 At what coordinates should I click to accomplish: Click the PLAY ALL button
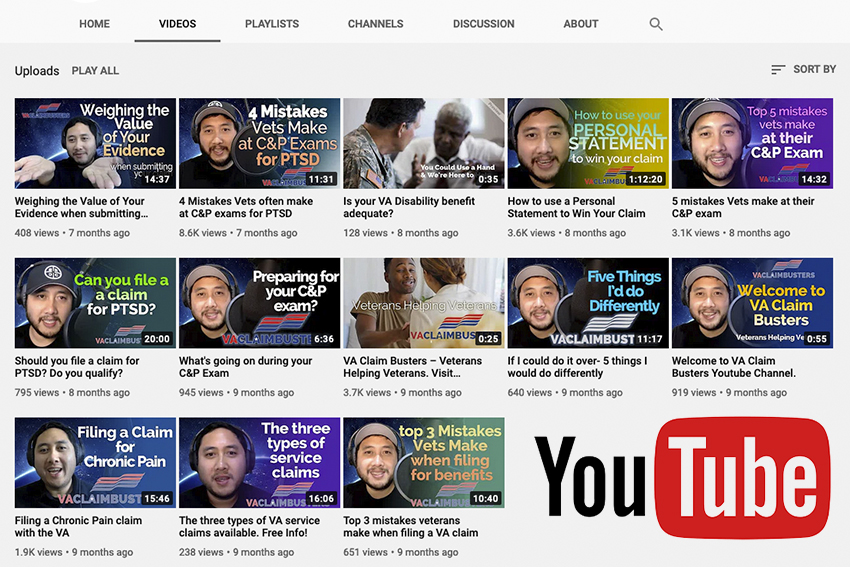(95, 70)
